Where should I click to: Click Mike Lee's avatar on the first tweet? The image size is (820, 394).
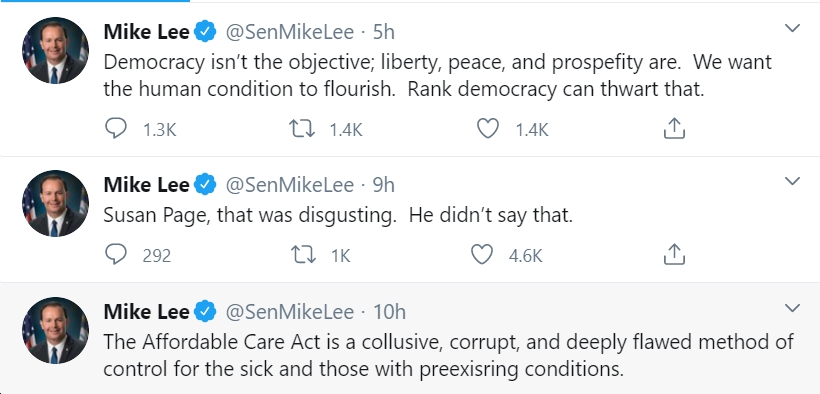click(x=55, y=51)
